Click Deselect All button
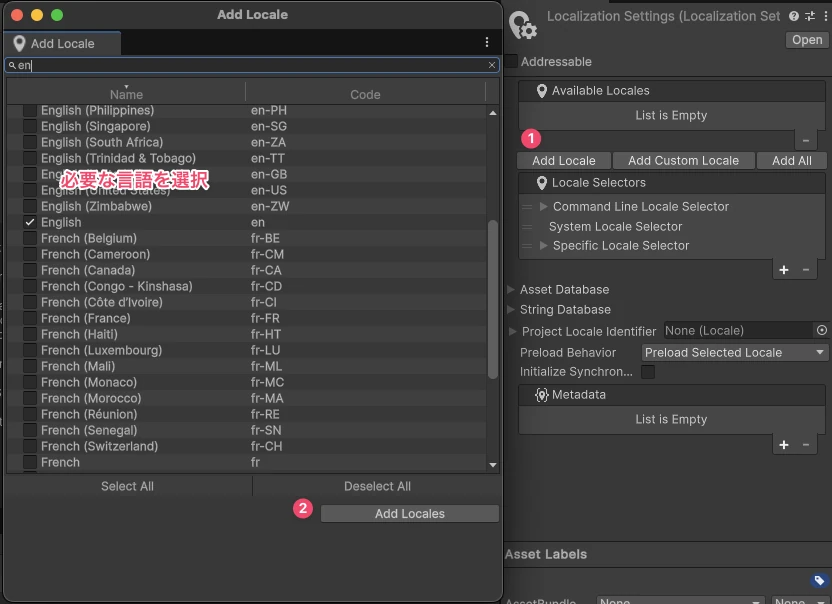The width and height of the screenshot is (832, 604). point(377,486)
